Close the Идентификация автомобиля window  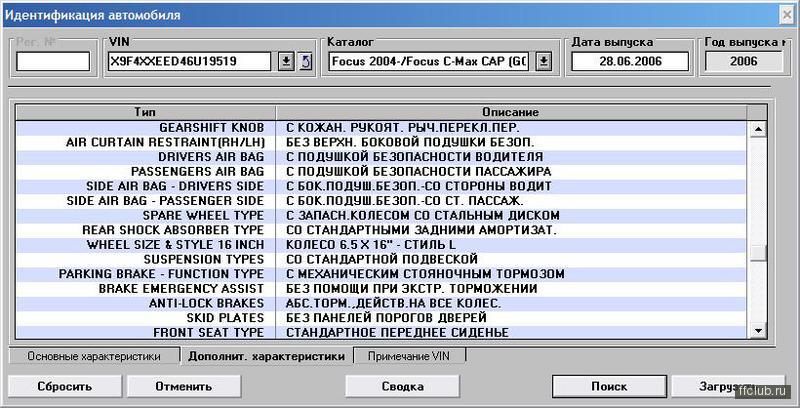787,15
